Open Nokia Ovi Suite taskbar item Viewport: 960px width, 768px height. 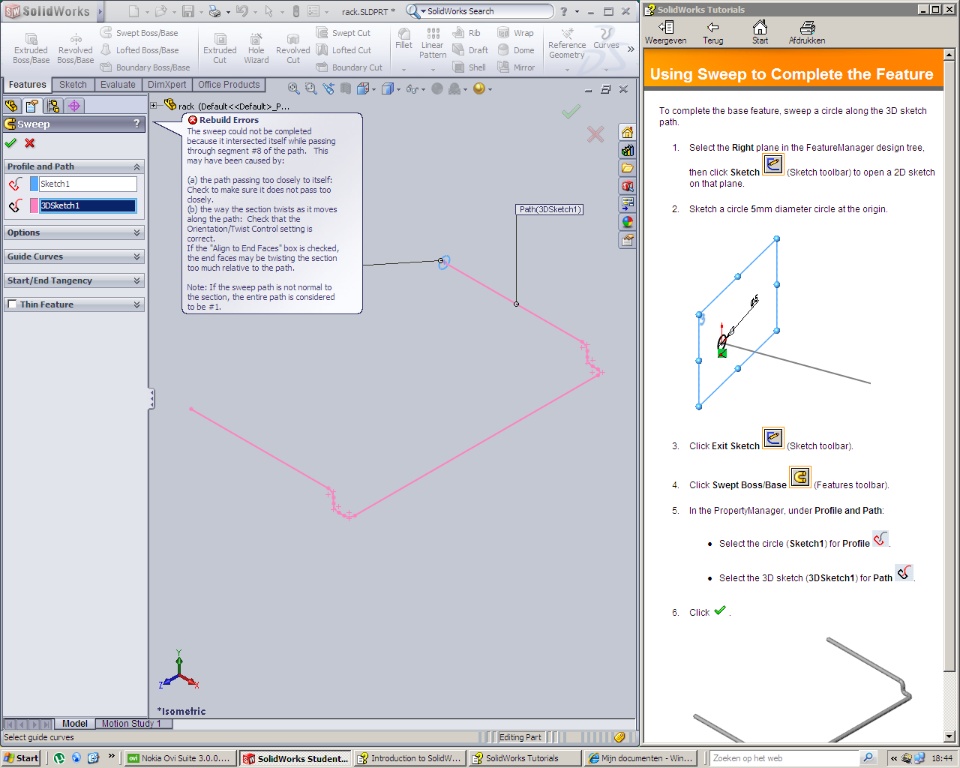179,758
